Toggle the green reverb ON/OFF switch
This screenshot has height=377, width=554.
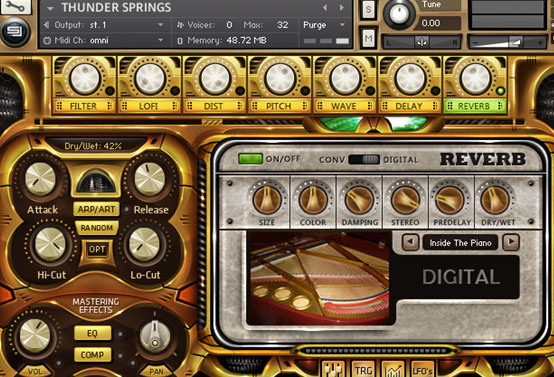pyautogui.click(x=250, y=159)
